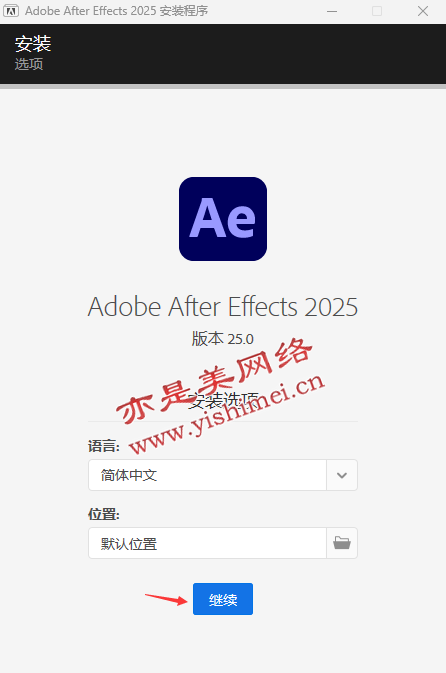
Task: Click the 默认位置 location field
Action: [207, 543]
